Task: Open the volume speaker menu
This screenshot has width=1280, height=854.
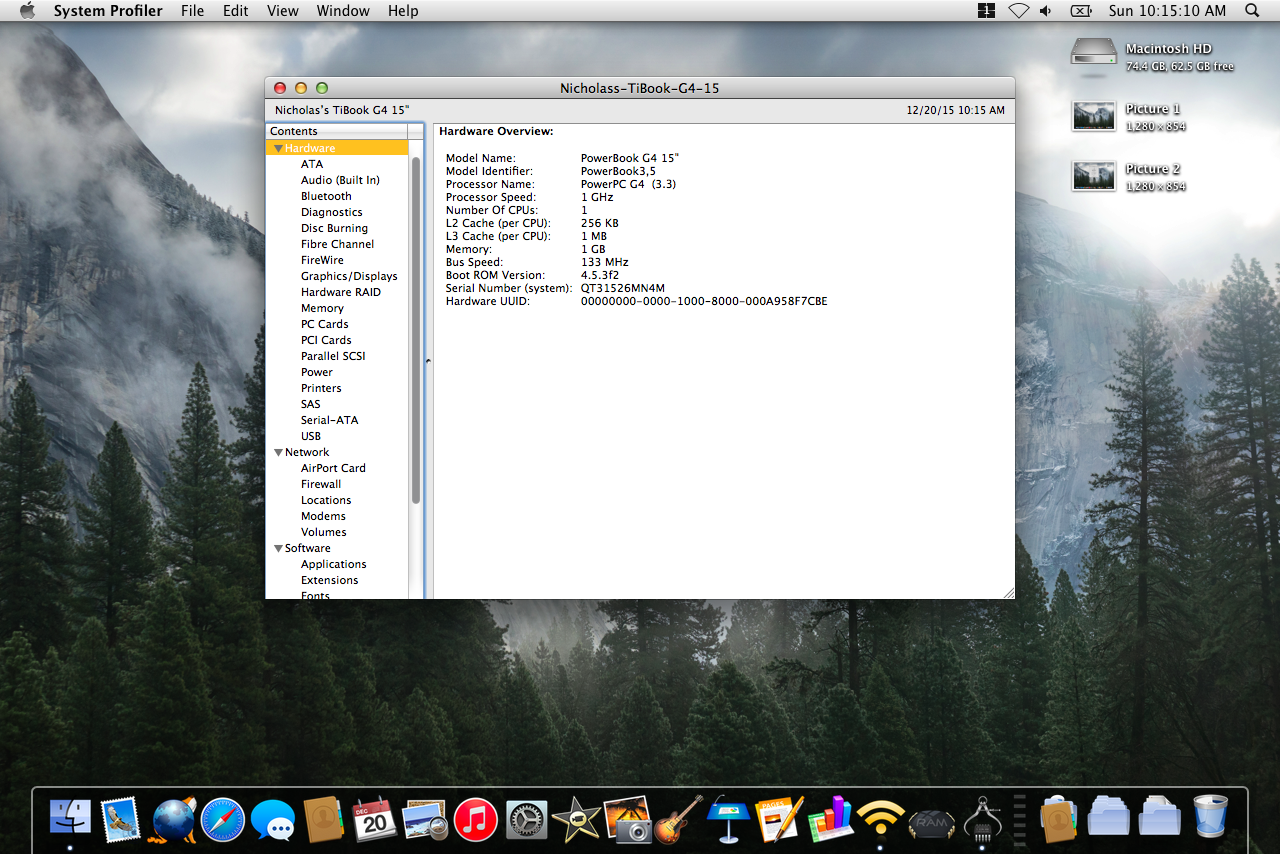Action: pos(1046,11)
